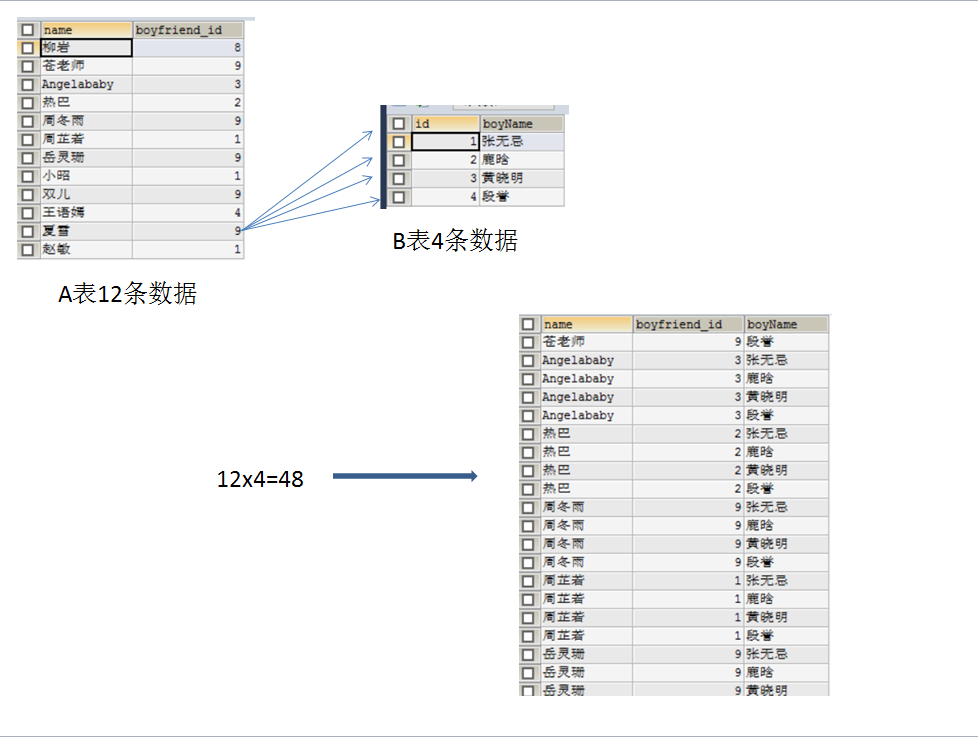Check the result row 周芷若 1 段誉
This screenshot has height=737, width=978.
[528, 637]
